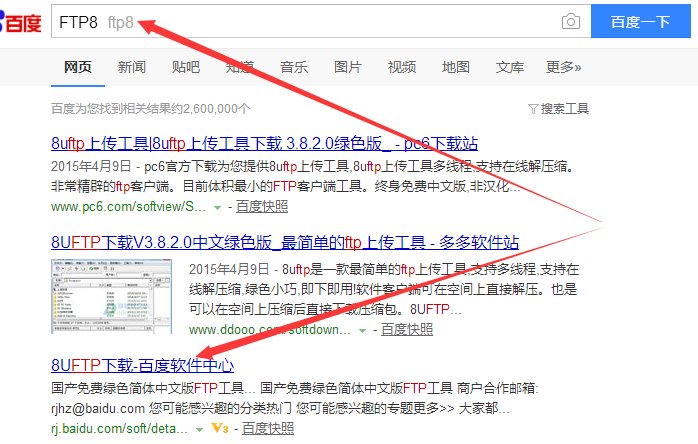Open 搜索工具 filter options
Viewport: 698px width, 444px height.
pos(558,109)
